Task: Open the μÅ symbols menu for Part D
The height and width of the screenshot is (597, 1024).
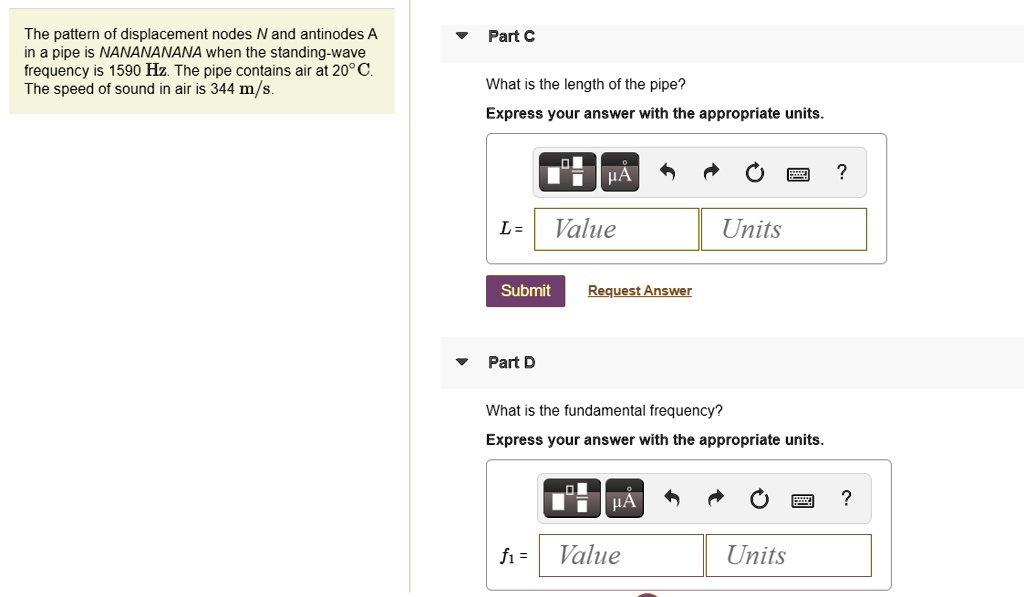Action: point(623,498)
